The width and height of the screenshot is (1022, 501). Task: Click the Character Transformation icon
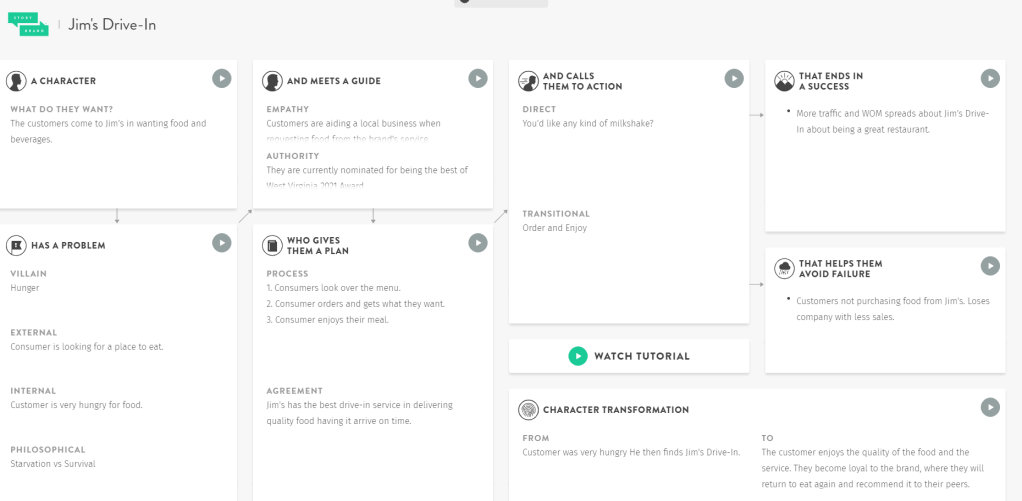click(x=528, y=410)
